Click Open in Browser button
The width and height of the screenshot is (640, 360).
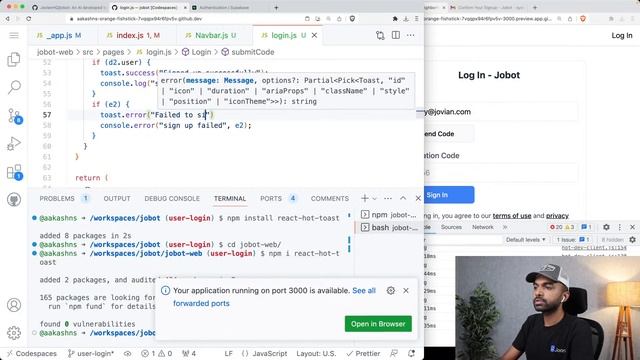pyautogui.click(x=378, y=324)
